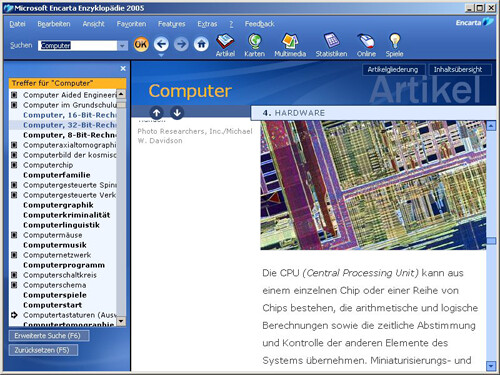This screenshot has height=375, width=500.
Task: Go back with the left arrow button
Action: pyautogui.click(x=161, y=44)
